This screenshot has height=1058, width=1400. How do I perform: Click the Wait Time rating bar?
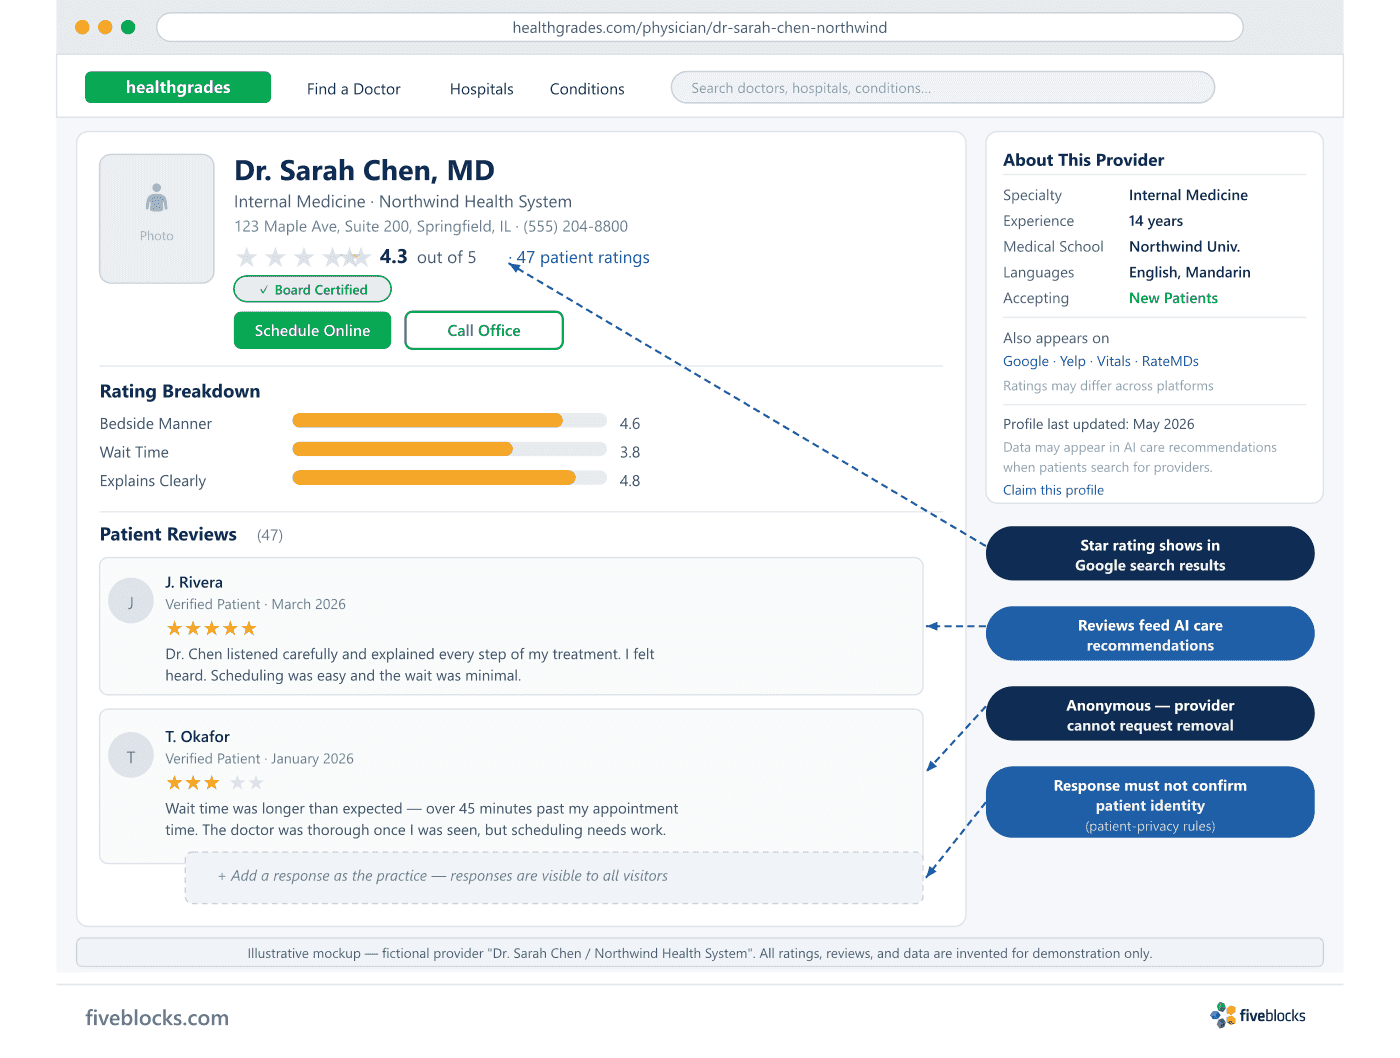[449, 450]
